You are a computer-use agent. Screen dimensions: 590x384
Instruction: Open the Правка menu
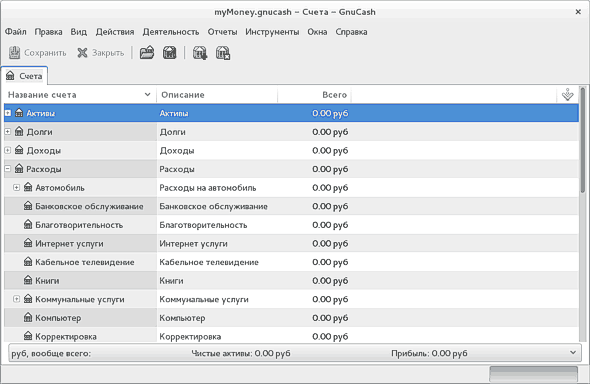click(49, 32)
